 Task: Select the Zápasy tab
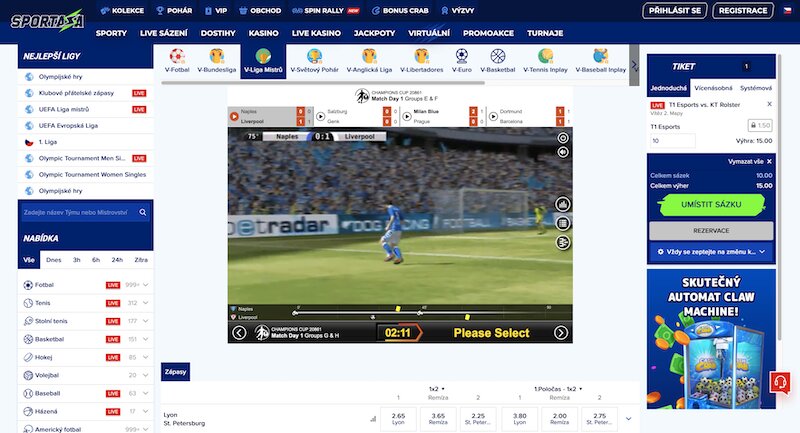coord(176,372)
